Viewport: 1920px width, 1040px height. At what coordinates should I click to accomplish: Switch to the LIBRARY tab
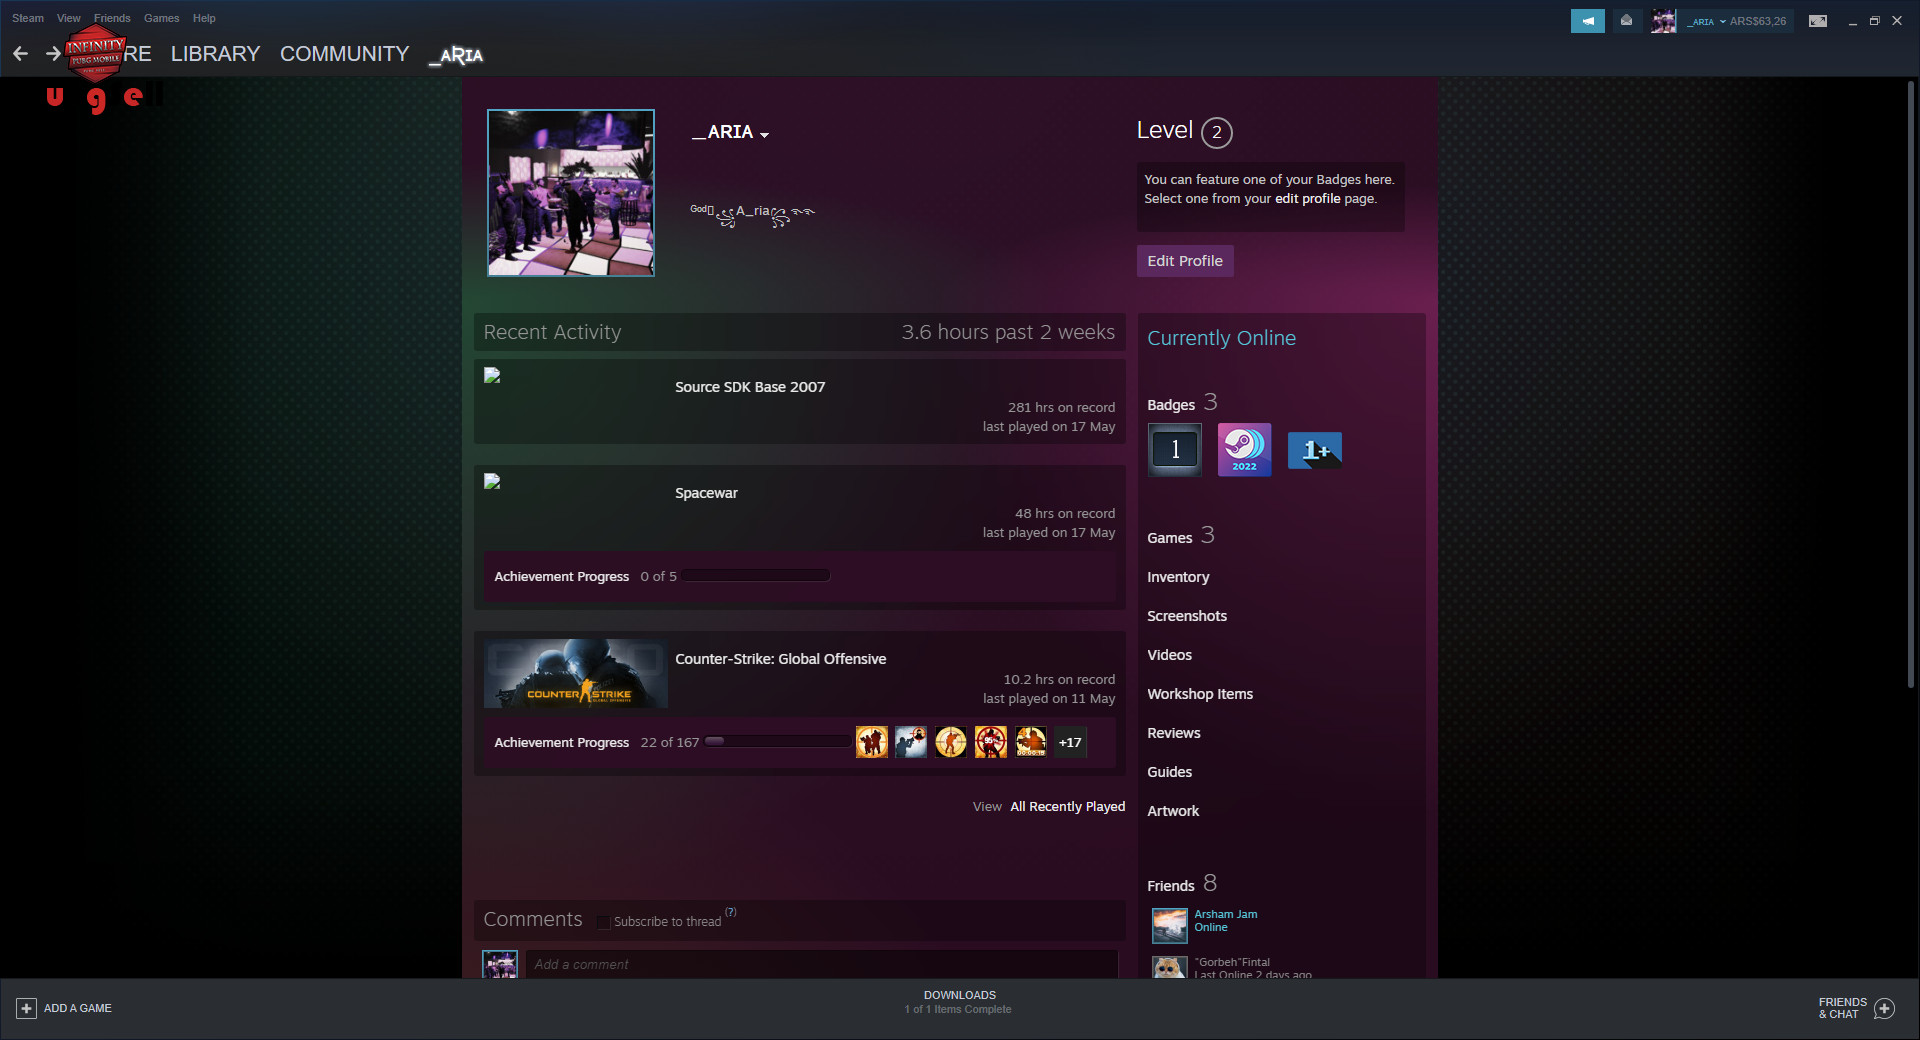tap(215, 54)
